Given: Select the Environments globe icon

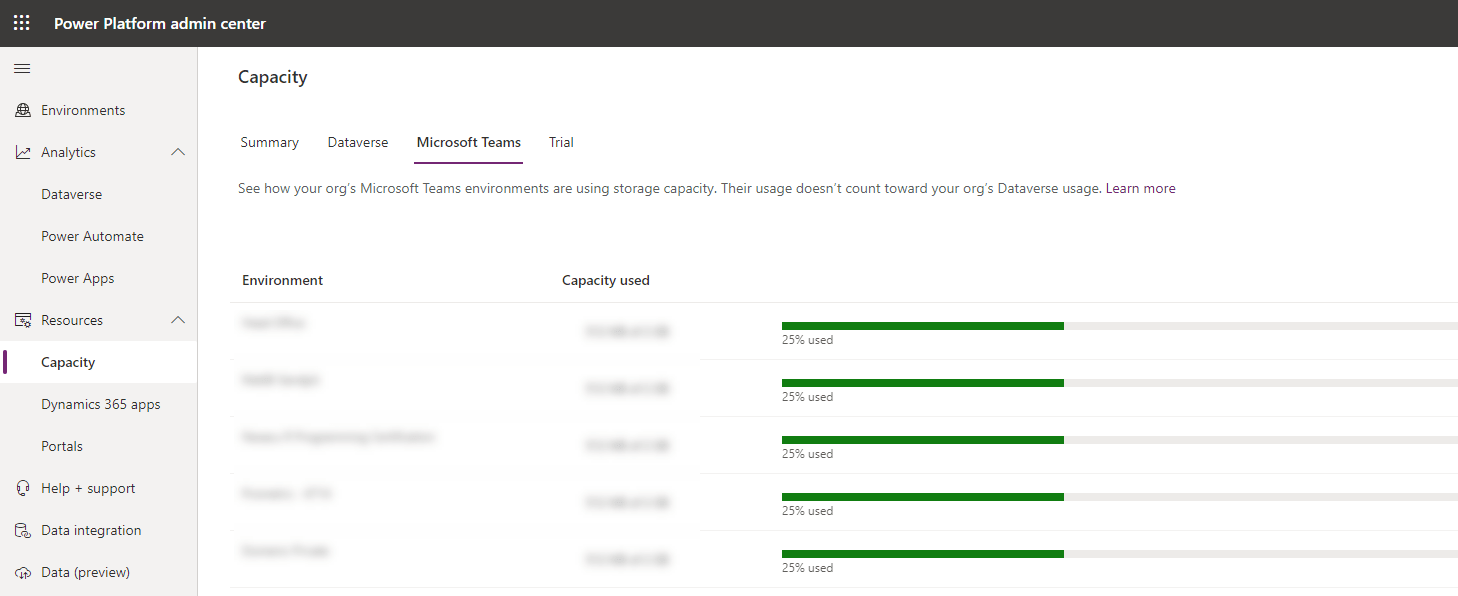Looking at the screenshot, I should click(x=22, y=110).
